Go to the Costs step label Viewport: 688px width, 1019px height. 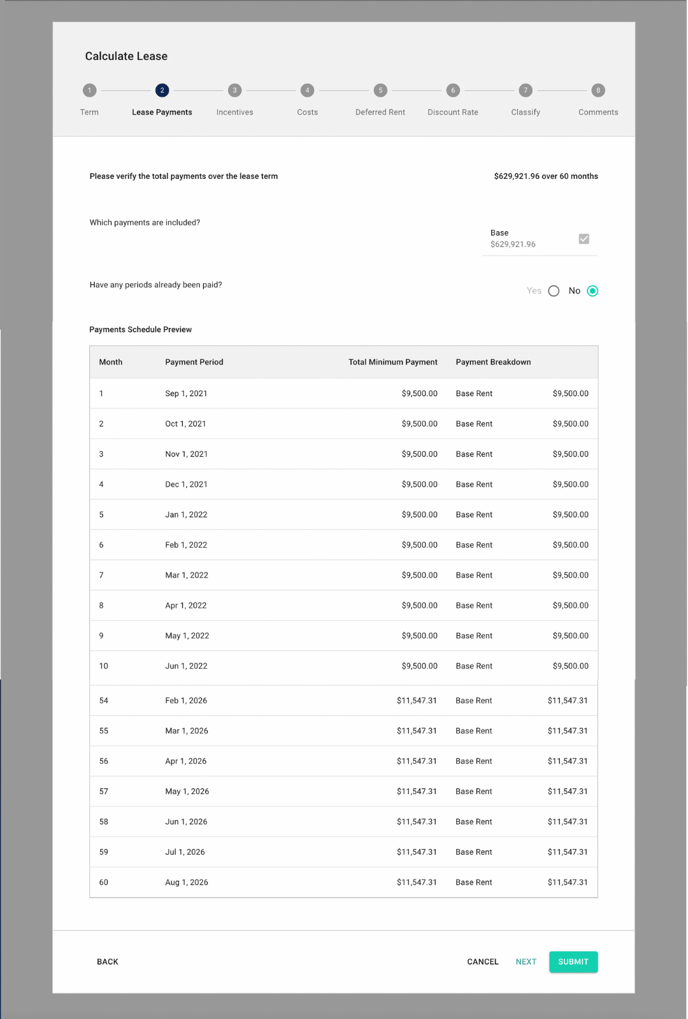[307, 112]
